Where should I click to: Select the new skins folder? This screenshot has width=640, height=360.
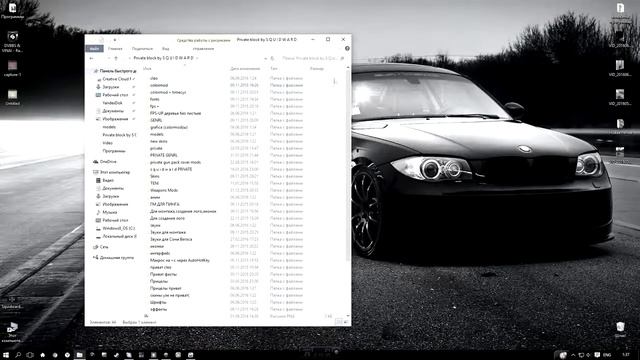click(158, 141)
